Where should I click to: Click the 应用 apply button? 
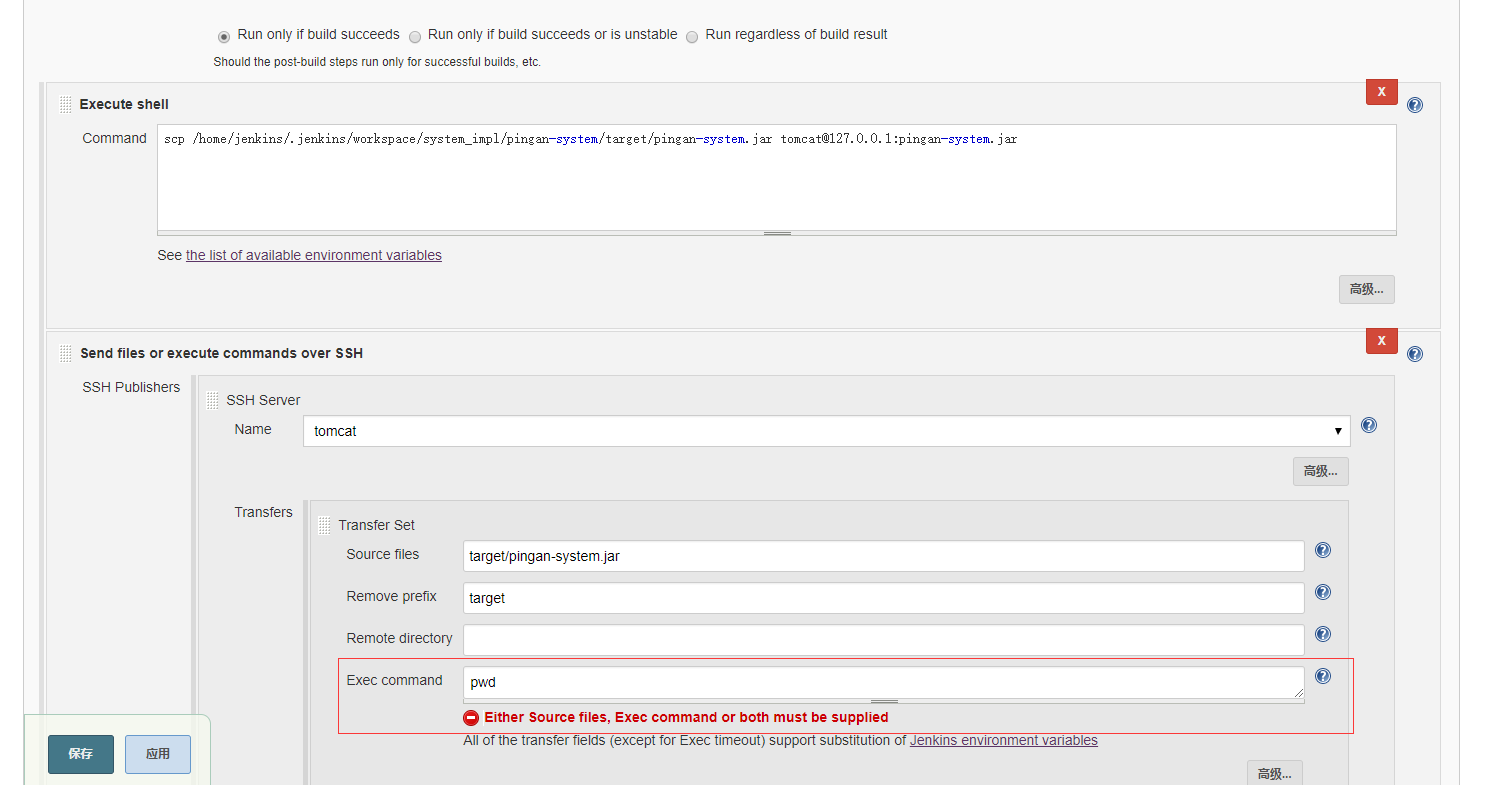coord(158,754)
